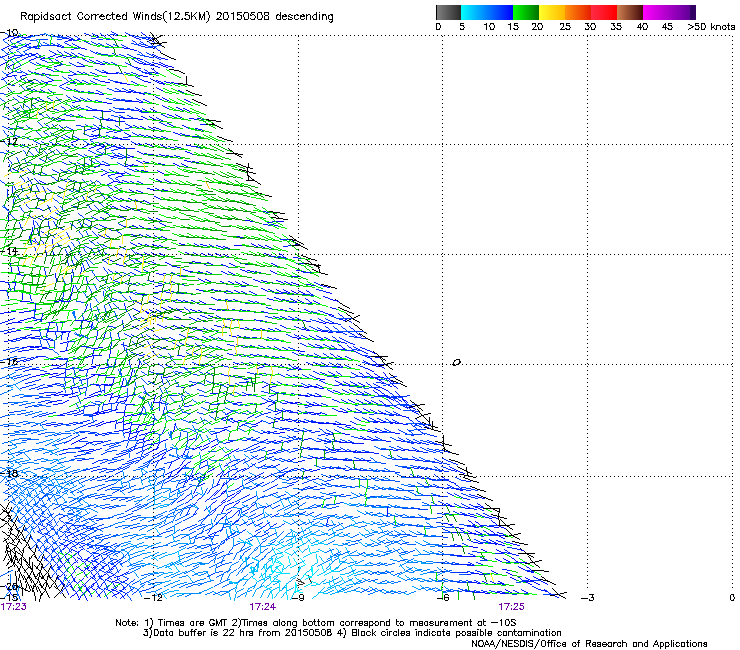The height and width of the screenshot is (650, 740).
Task: Click the '25' color scale label
Action: [565, 27]
